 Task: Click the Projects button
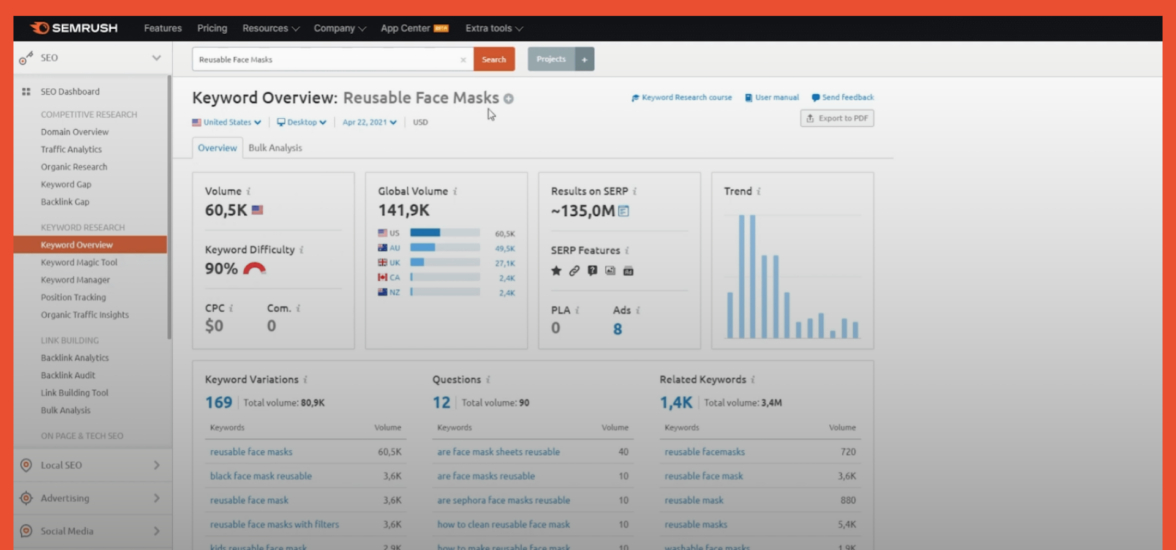pos(551,59)
